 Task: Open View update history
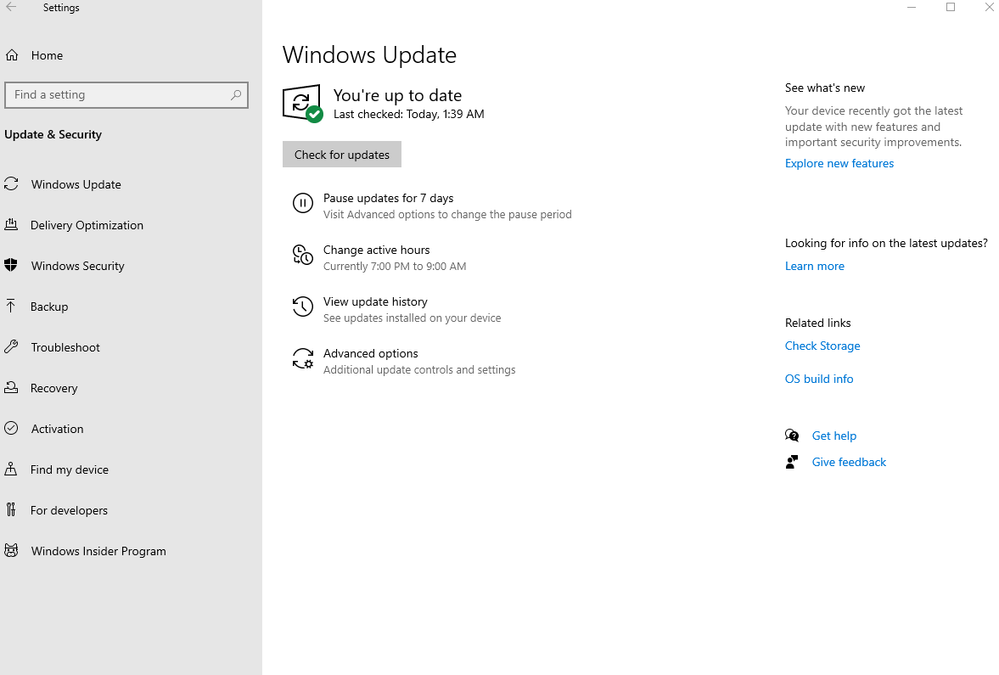point(375,301)
